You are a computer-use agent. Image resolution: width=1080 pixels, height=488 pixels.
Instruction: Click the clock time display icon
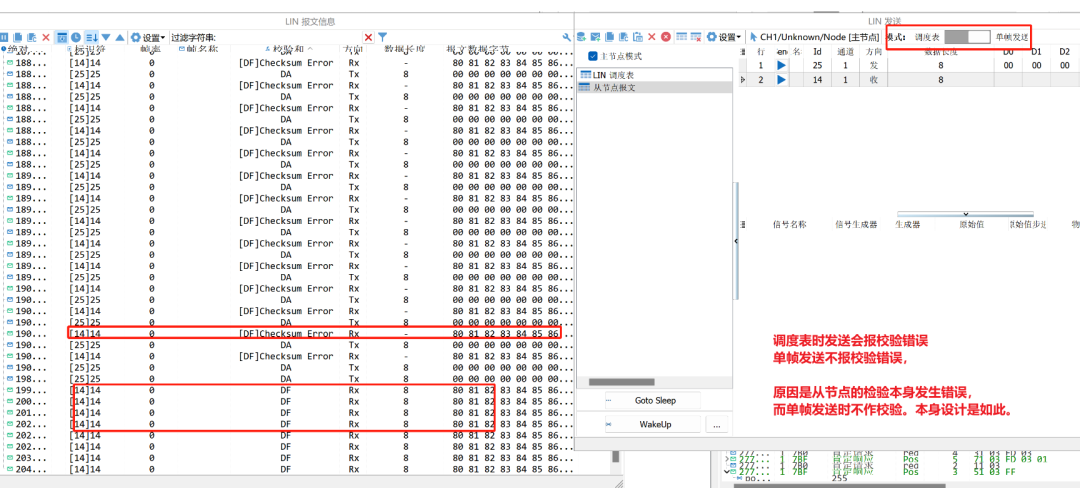[x=76, y=37]
